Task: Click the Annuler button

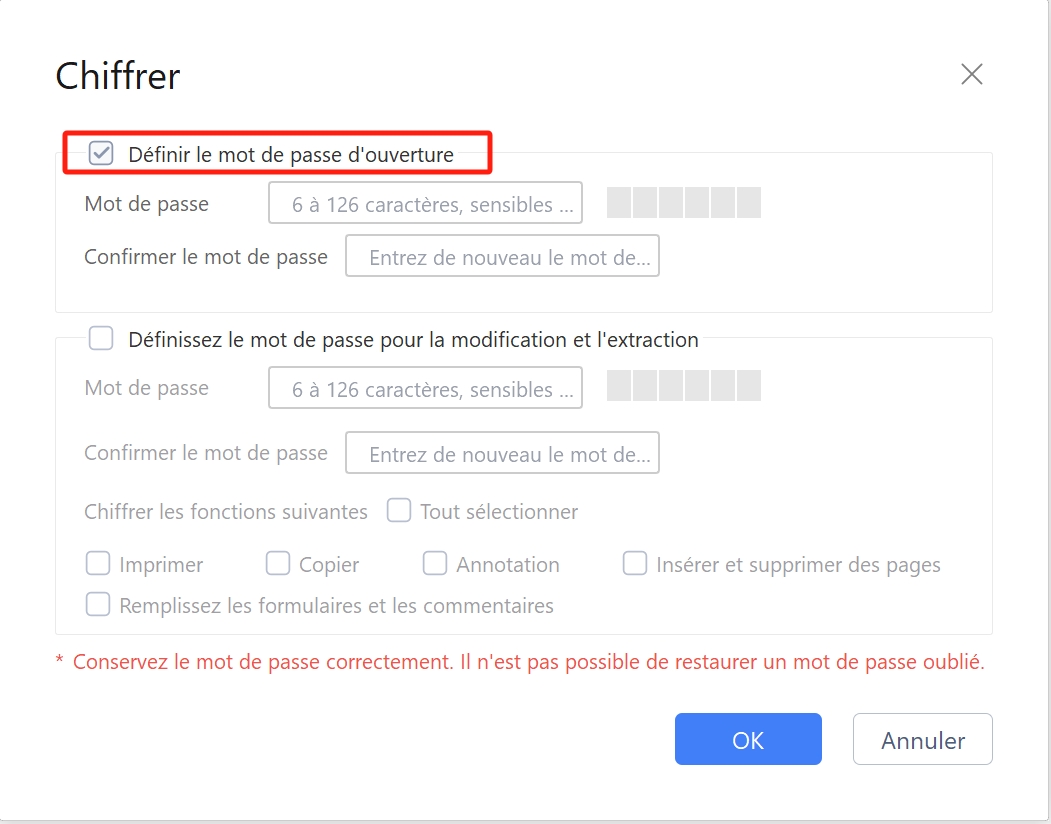Action: 921,739
